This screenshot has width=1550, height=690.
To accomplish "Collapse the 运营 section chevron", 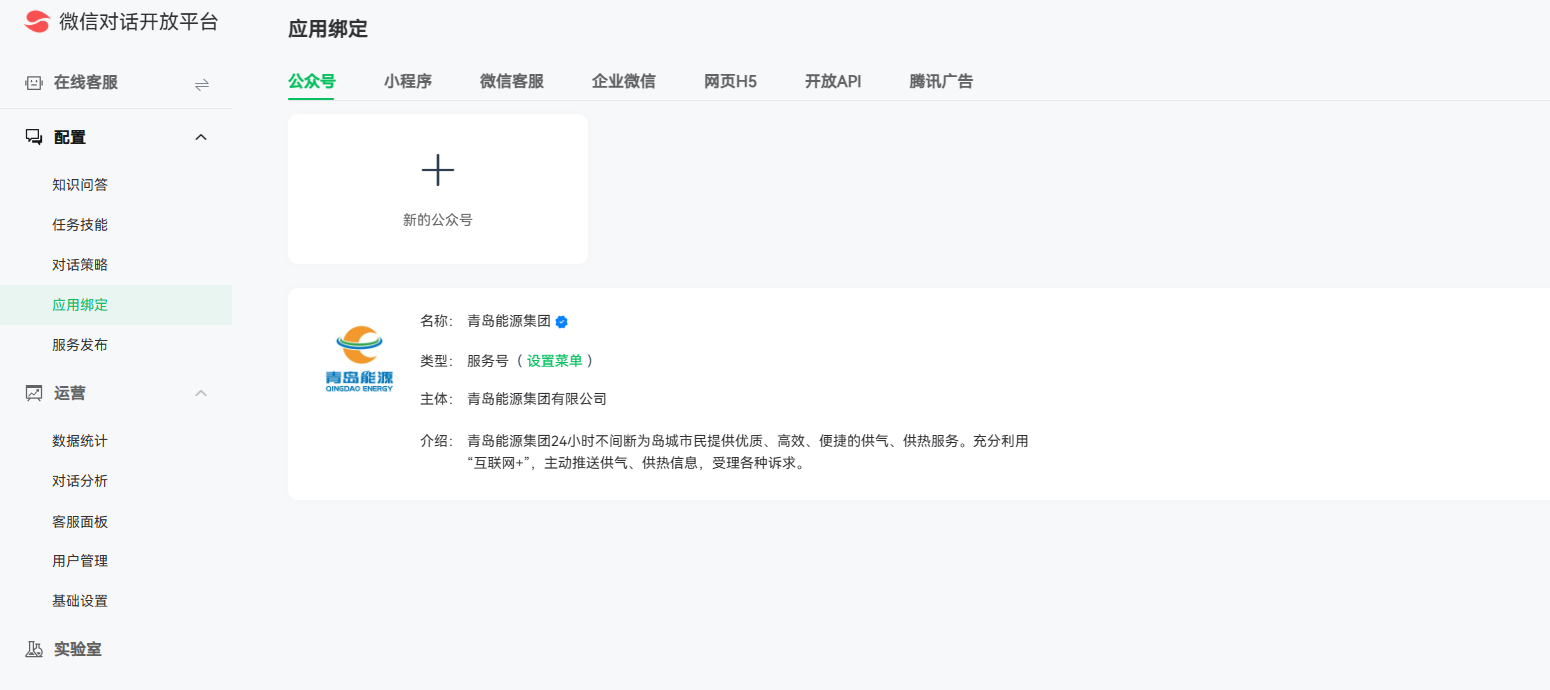I will coord(201,393).
